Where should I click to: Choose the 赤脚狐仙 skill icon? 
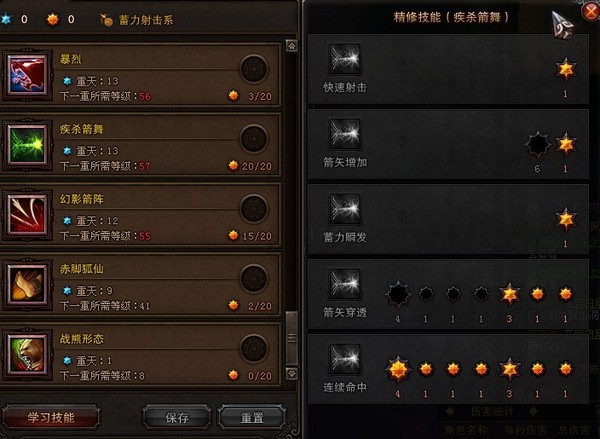click(28, 284)
